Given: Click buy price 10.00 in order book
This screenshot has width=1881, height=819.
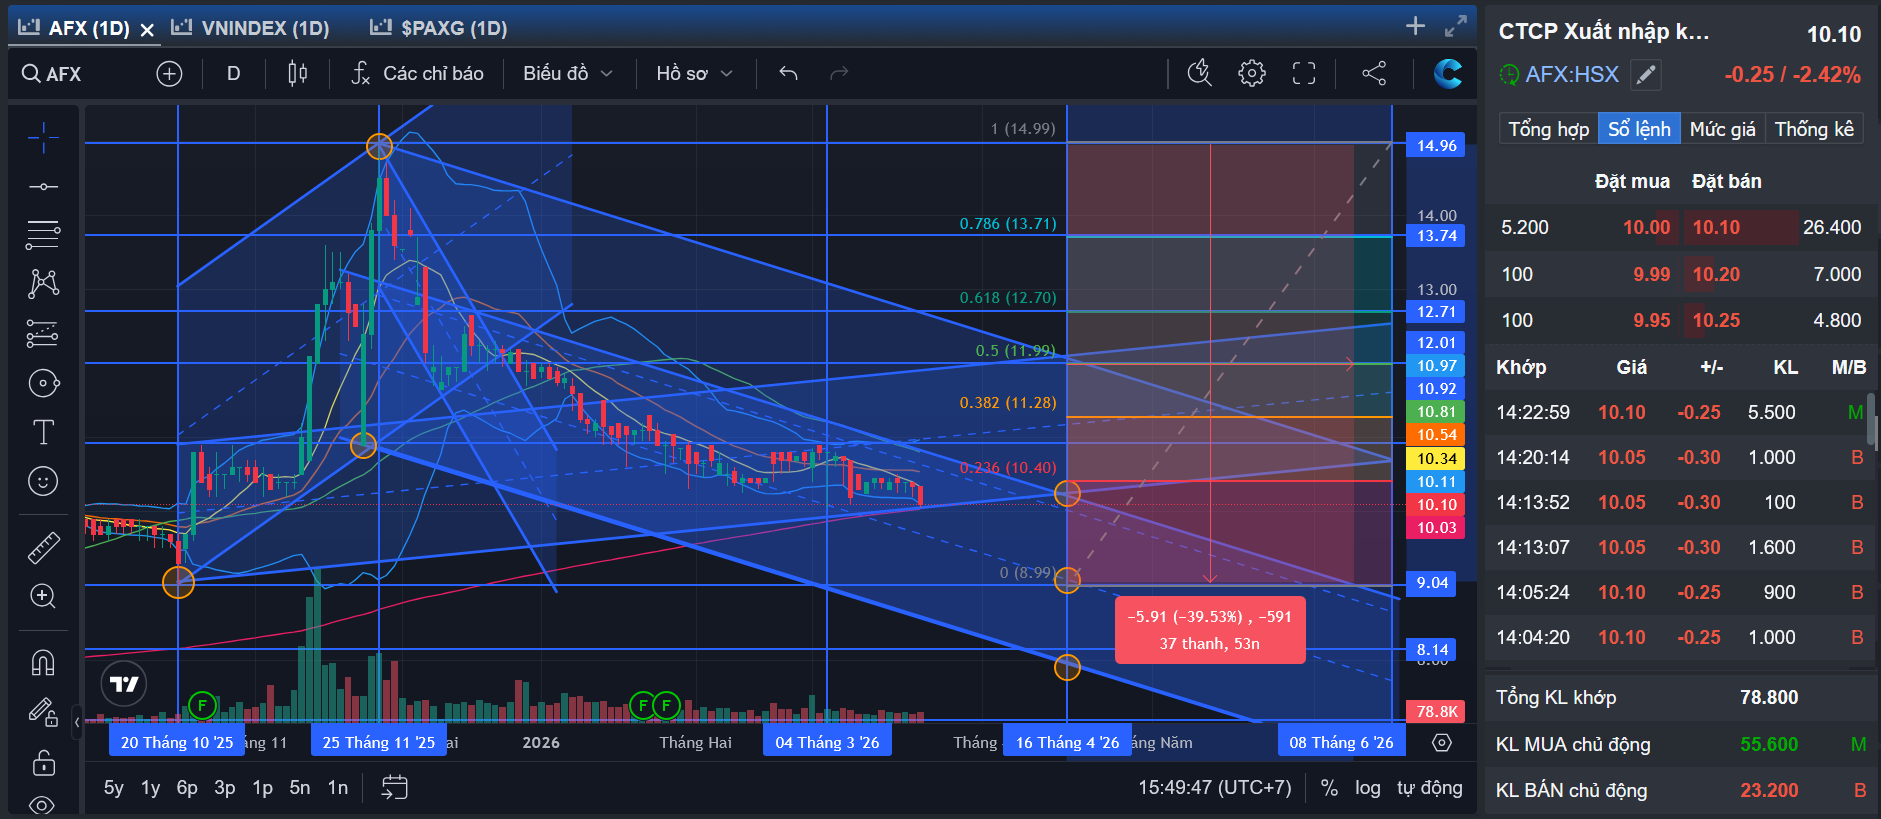Looking at the screenshot, I should [1646, 228].
